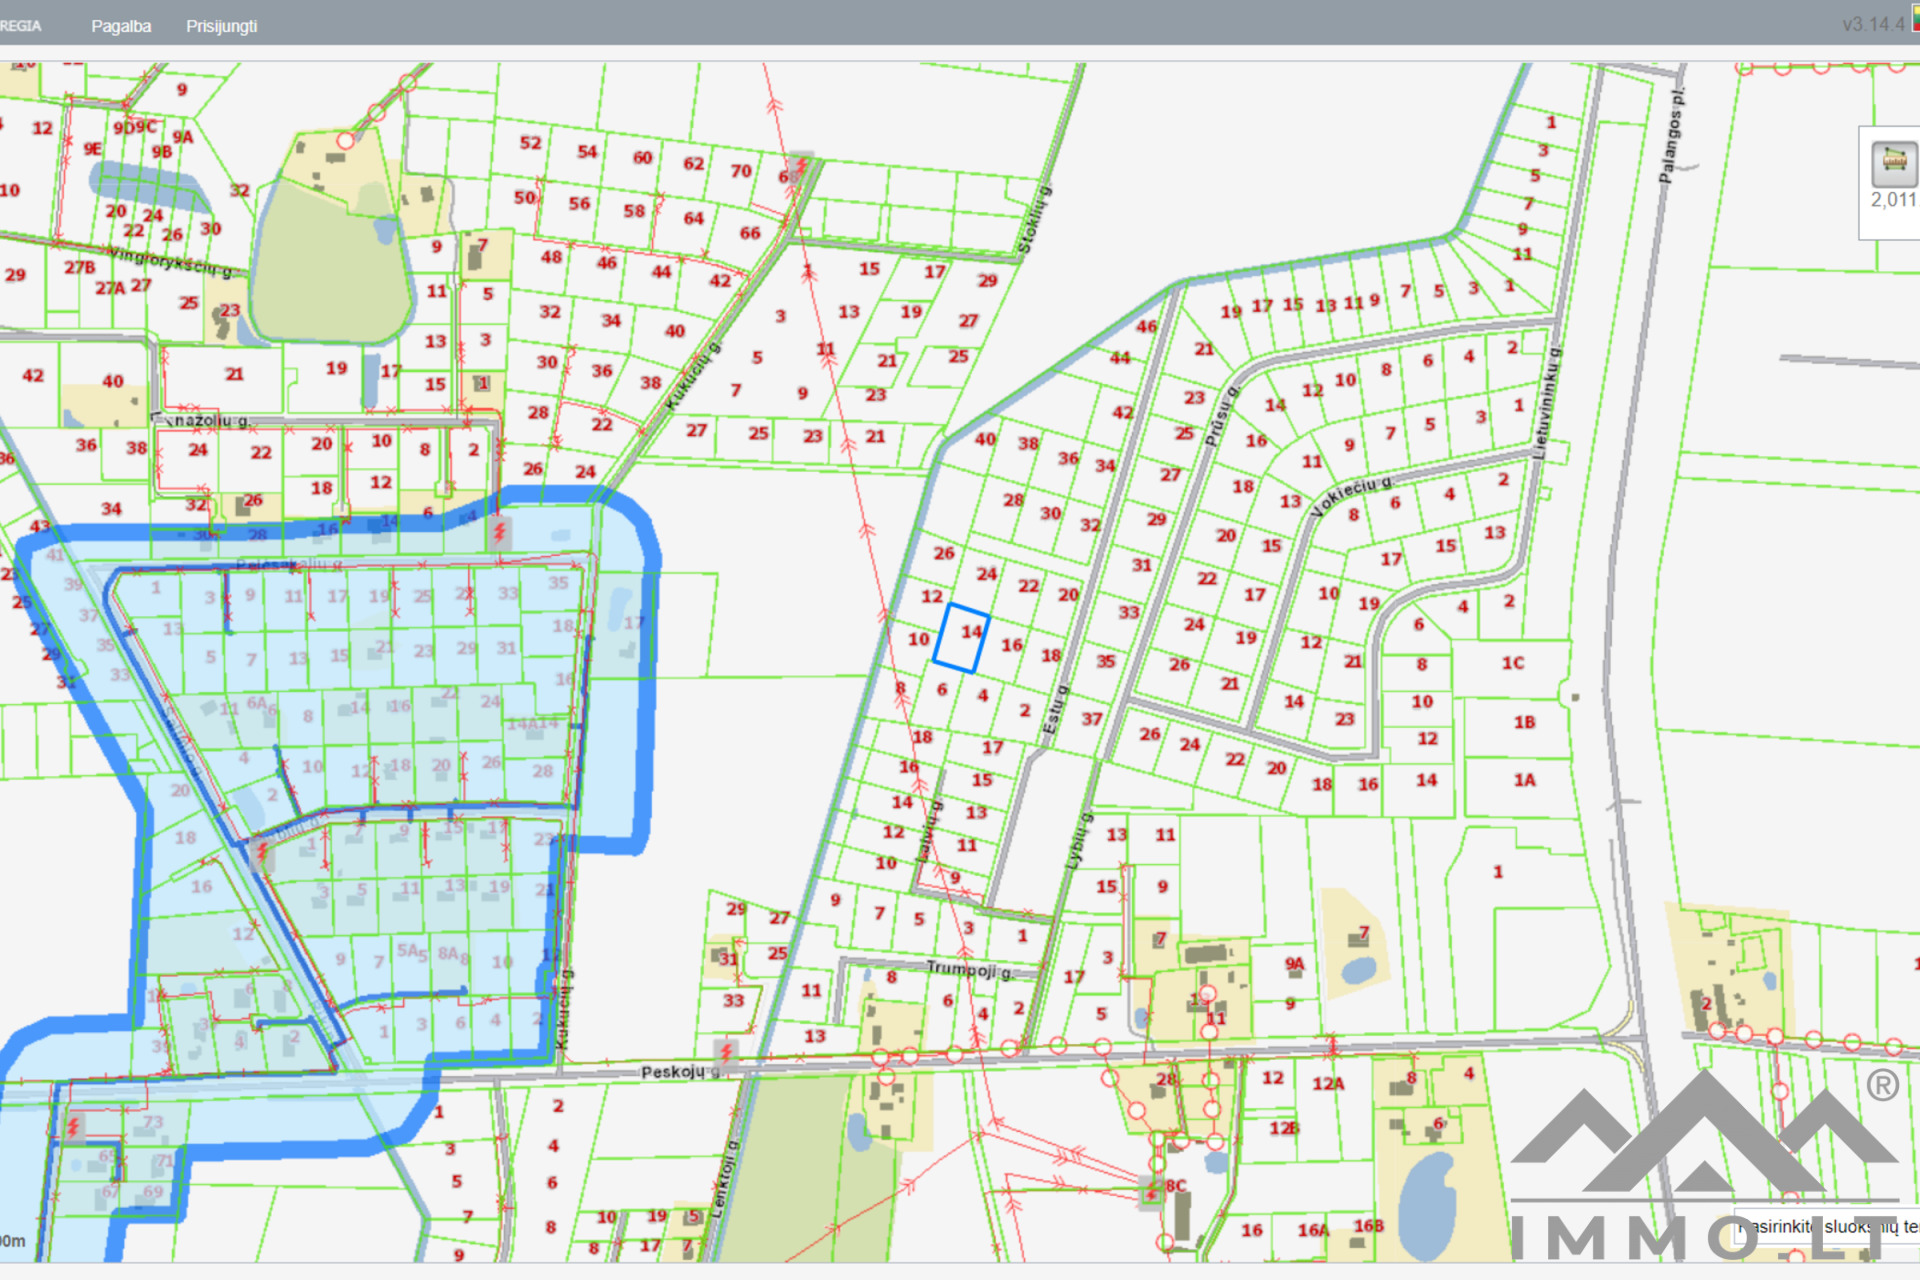Click the transformer icon on blue zone's top edge
The image size is (1920, 1280).
pos(500,531)
